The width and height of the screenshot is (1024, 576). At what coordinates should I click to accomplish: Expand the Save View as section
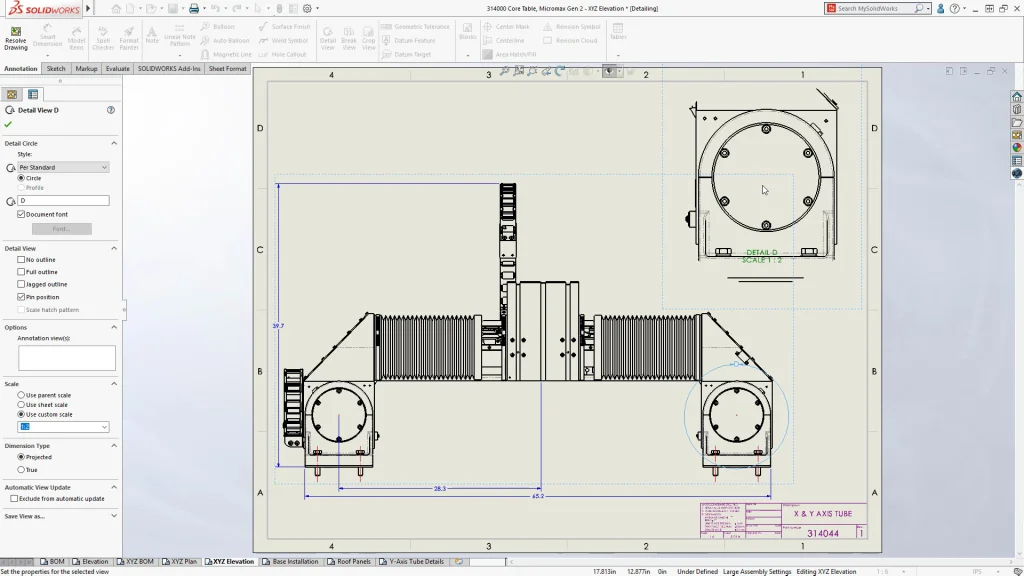(113, 516)
